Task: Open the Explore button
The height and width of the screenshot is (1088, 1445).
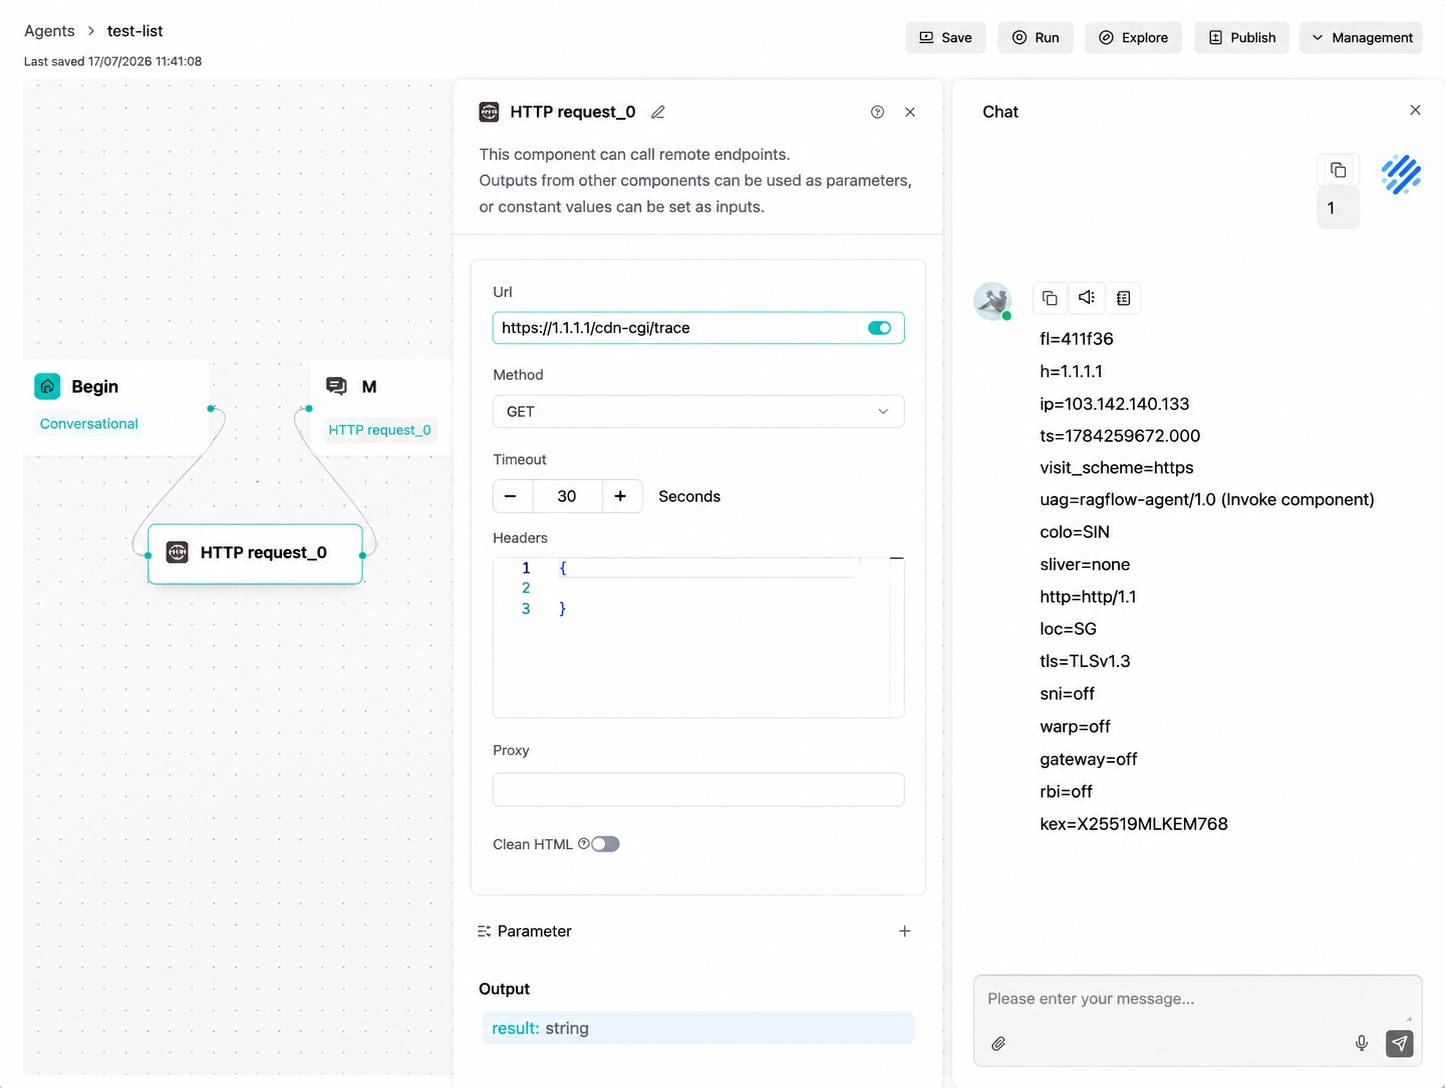Action: pos(1133,37)
